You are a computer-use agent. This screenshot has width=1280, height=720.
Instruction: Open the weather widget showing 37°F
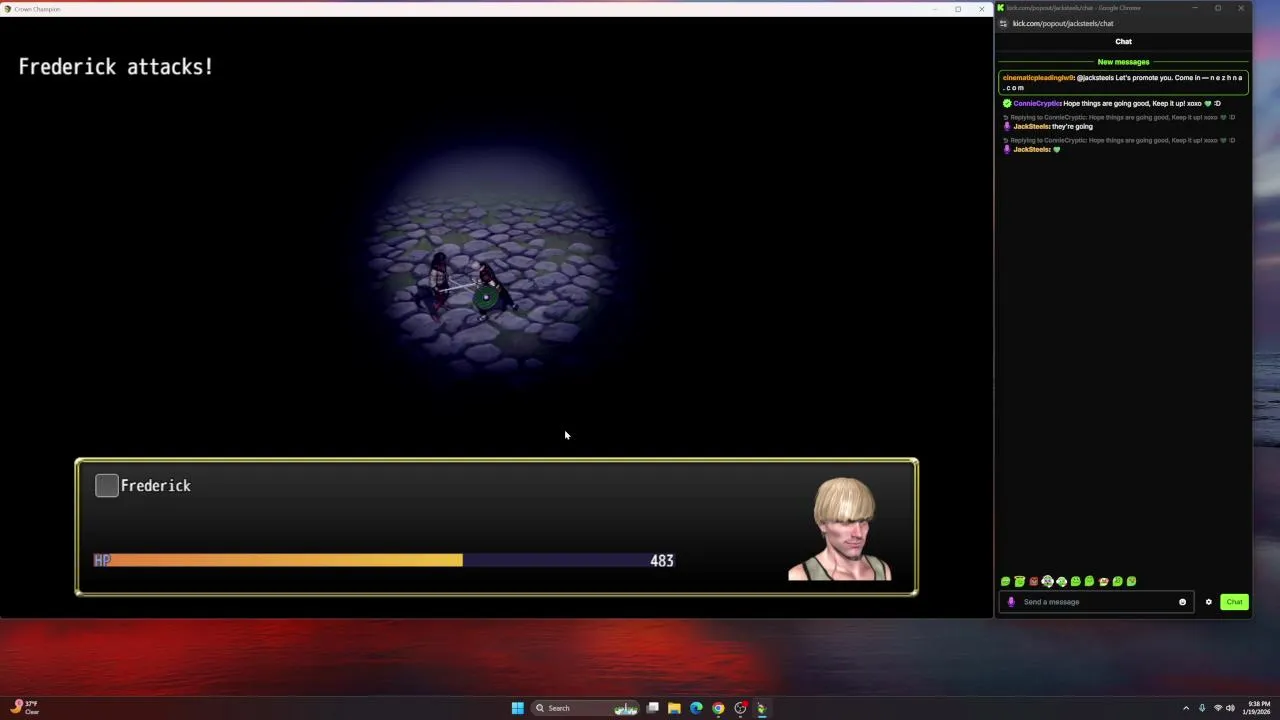click(x=26, y=708)
